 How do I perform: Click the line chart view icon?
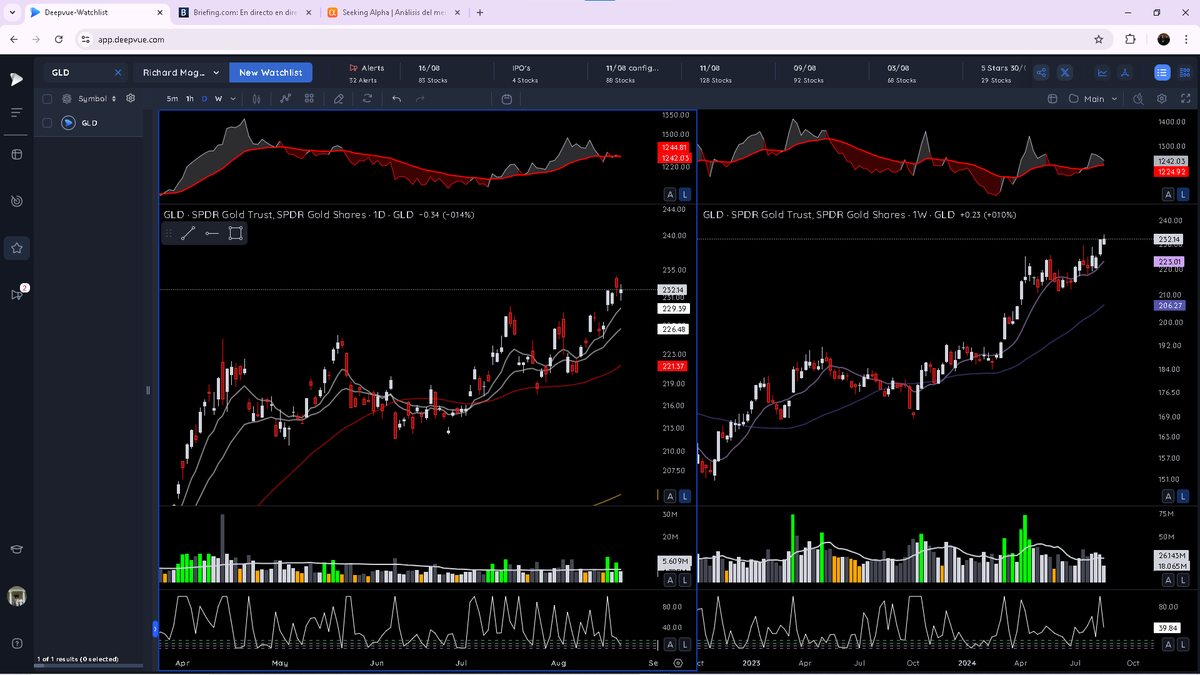(x=1102, y=73)
